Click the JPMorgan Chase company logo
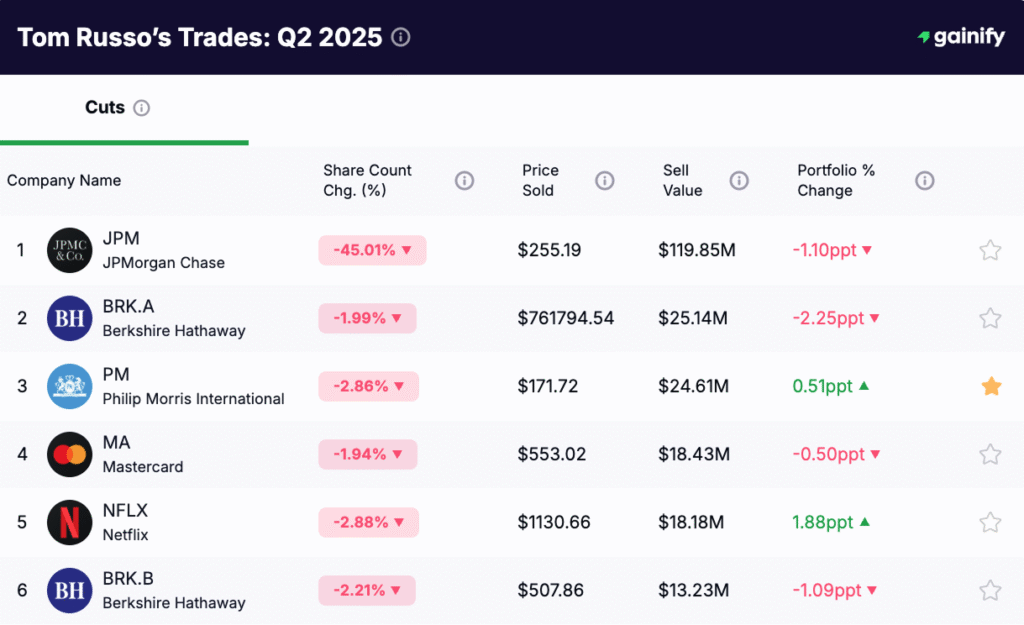Screen dimensions: 1024x625 pos(69,250)
